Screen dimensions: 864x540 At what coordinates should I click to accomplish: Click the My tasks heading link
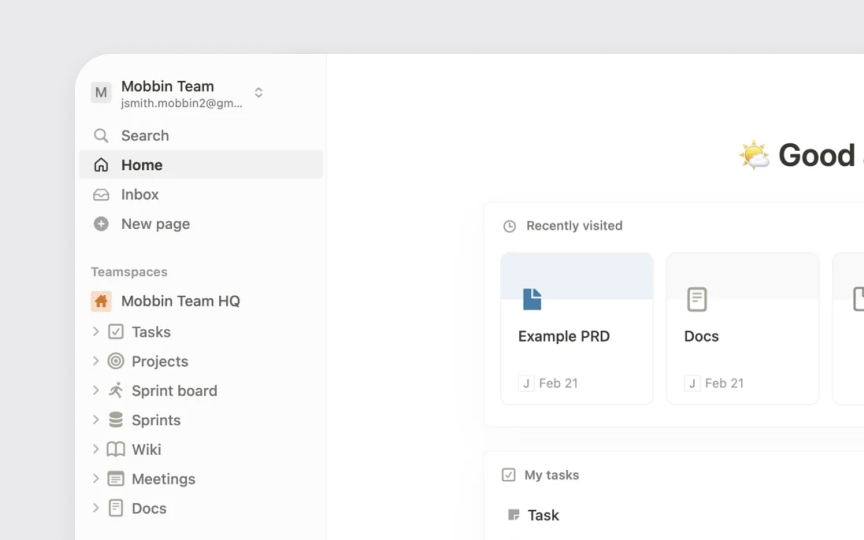pos(551,475)
